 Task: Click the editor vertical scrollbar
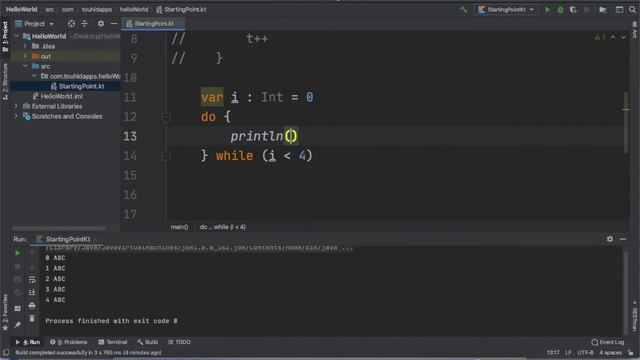[x=626, y=122]
